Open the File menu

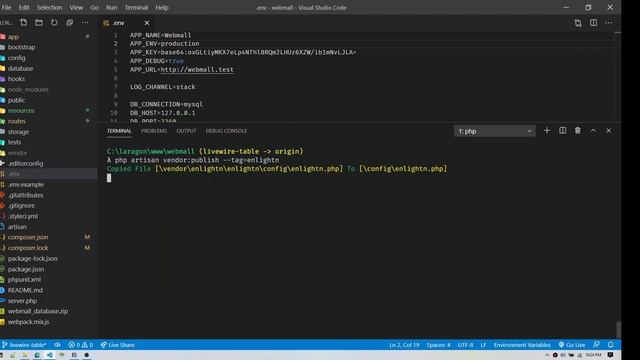coord(7,7)
